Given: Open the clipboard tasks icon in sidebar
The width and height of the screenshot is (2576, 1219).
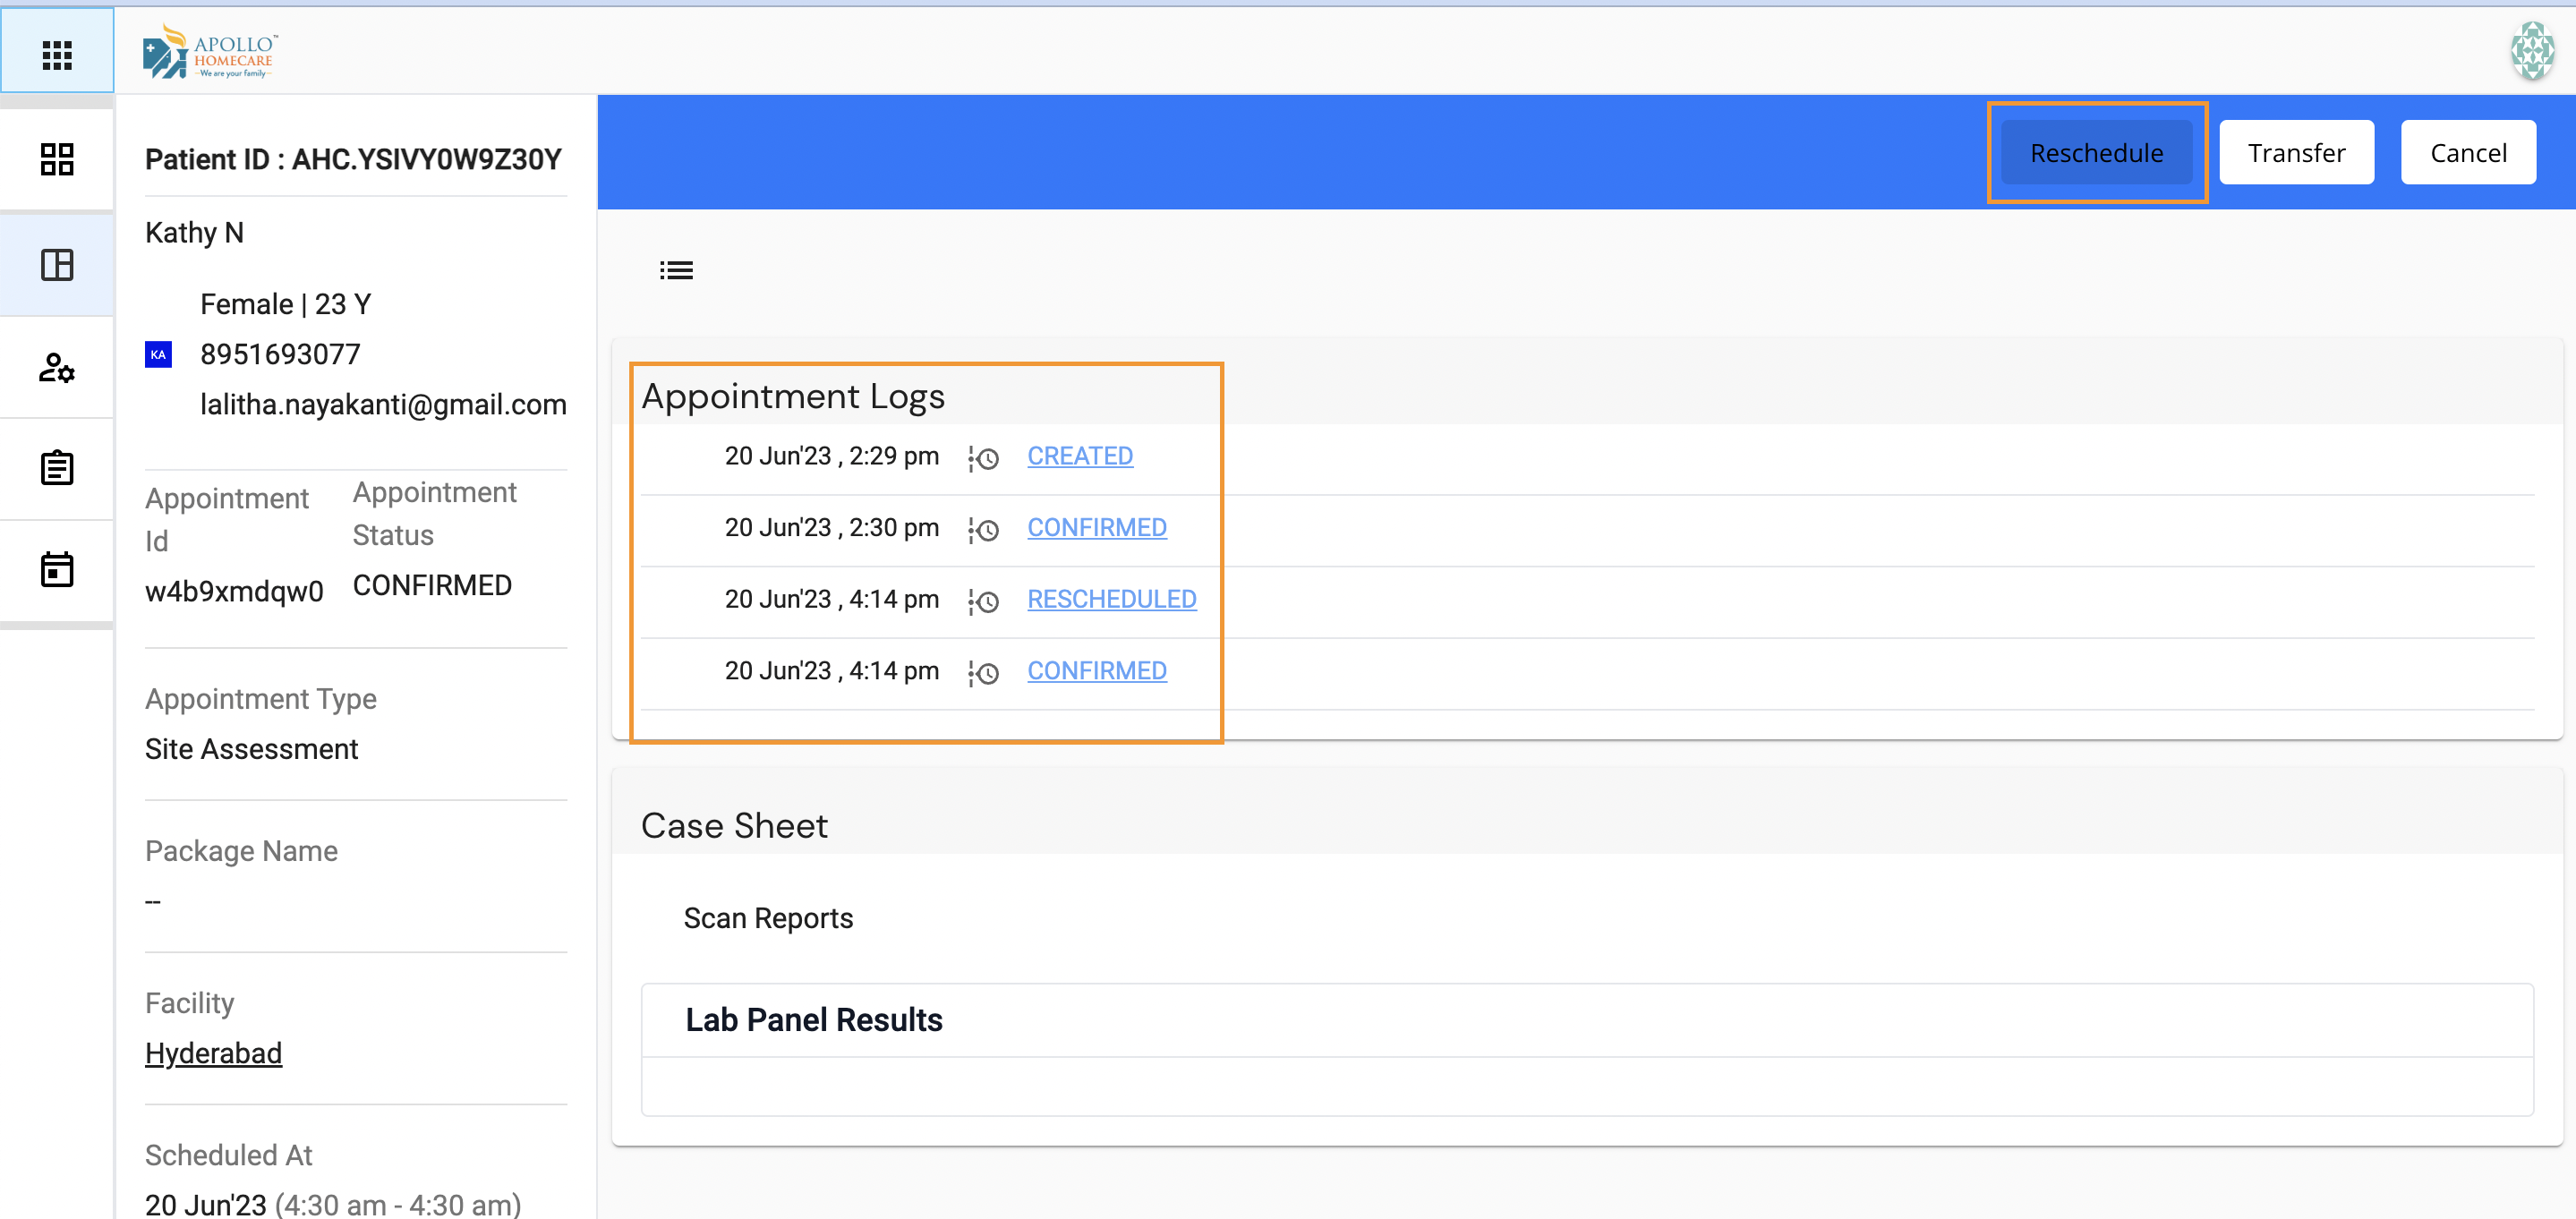Looking at the screenshot, I should (57, 467).
